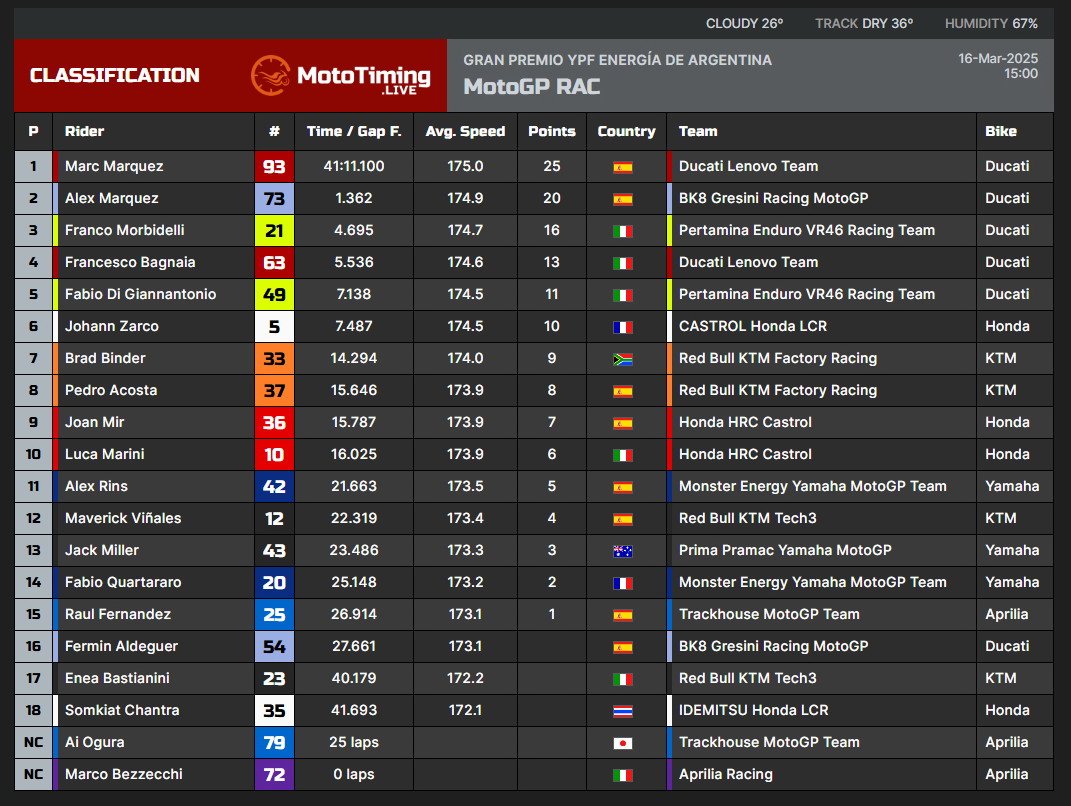Click the Time / Gap F. column header

pyautogui.click(x=354, y=131)
